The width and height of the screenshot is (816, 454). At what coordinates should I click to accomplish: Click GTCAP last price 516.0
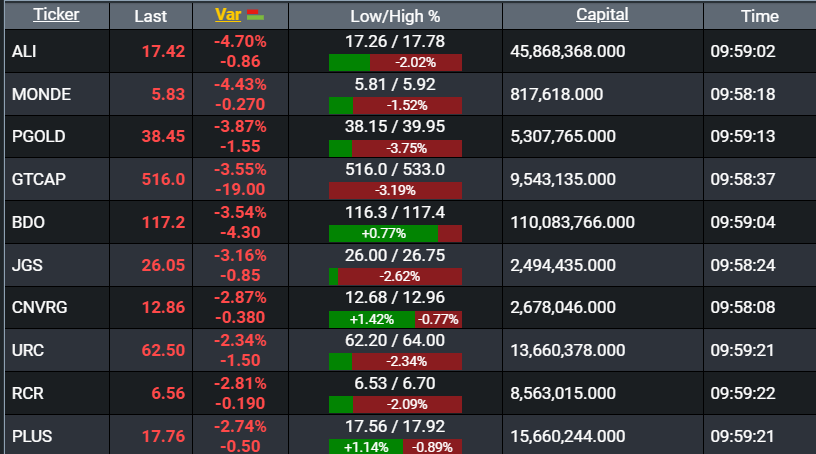coord(163,179)
